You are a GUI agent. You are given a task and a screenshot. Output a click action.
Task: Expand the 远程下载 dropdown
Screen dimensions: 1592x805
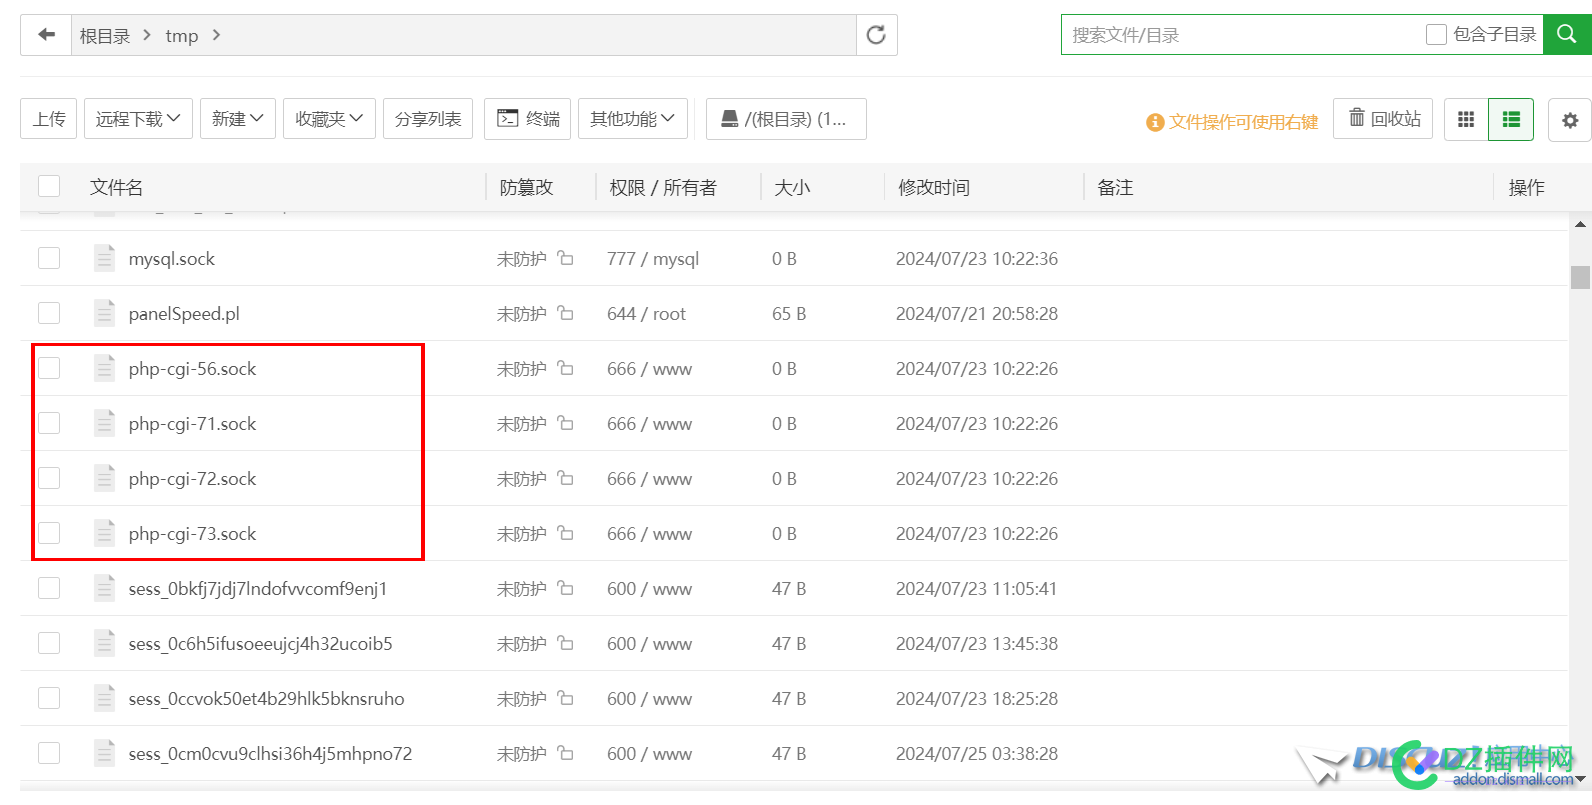(x=138, y=119)
